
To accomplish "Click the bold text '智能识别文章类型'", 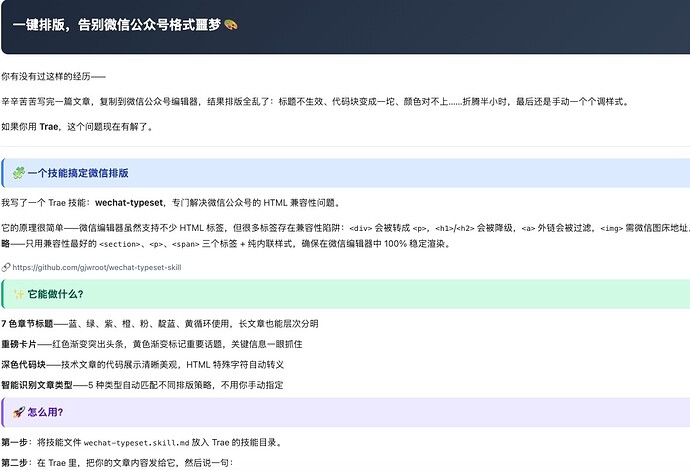I will 37,385.
